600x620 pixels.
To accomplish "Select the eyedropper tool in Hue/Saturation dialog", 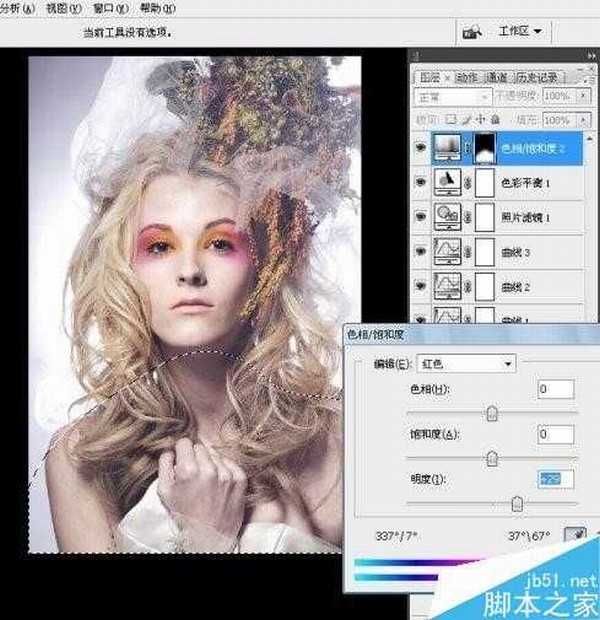I will click(x=578, y=536).
